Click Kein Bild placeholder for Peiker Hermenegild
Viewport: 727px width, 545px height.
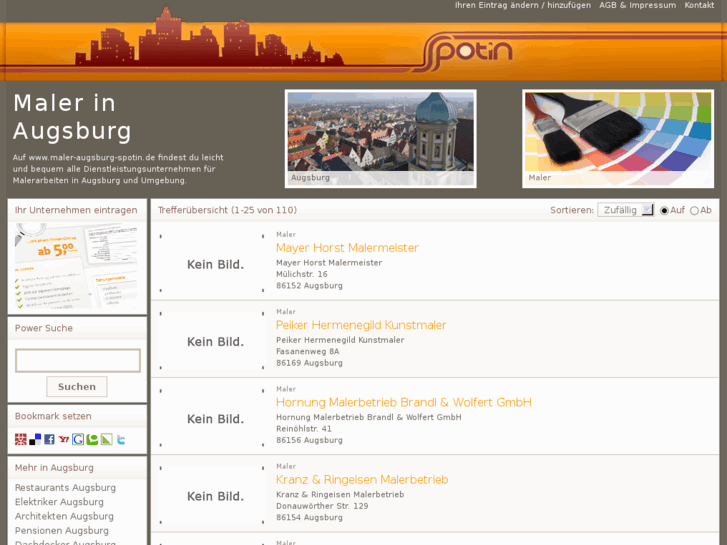[212, 341]
